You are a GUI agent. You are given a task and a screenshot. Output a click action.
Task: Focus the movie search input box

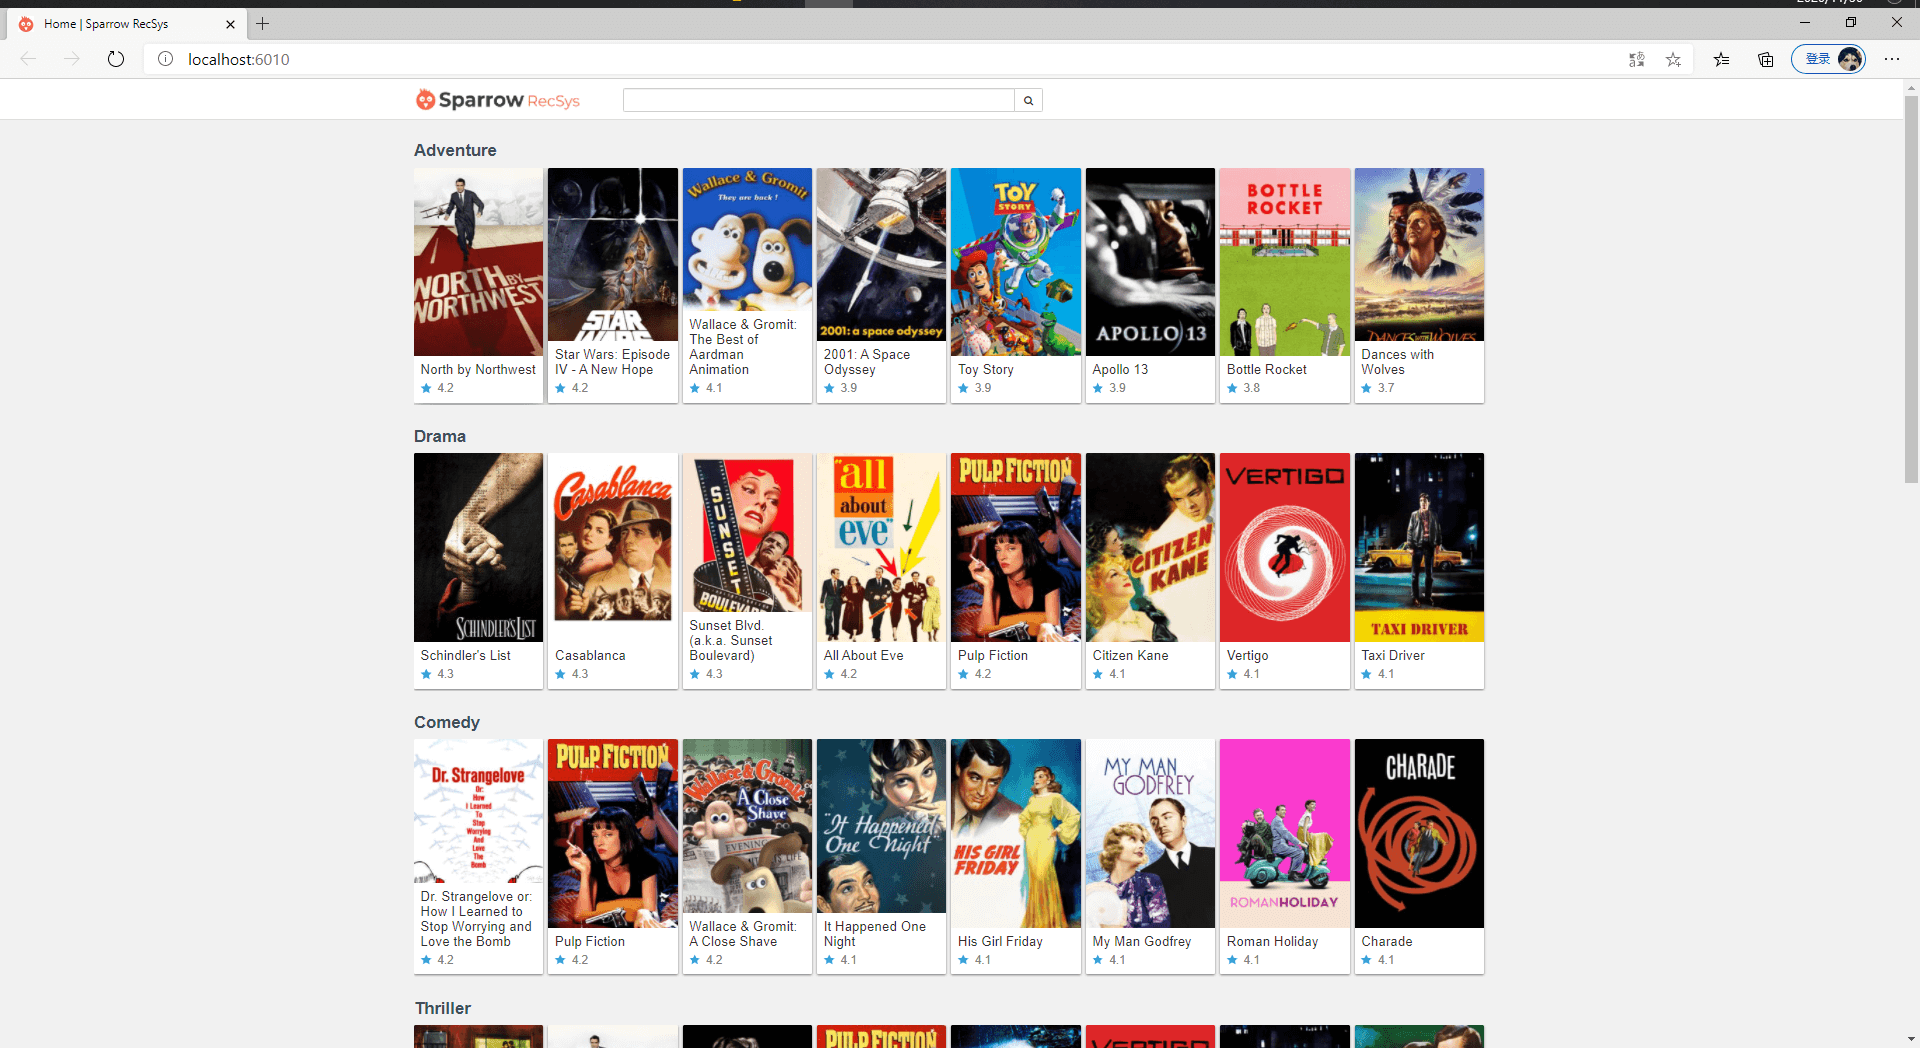click(x=818, y=100)
